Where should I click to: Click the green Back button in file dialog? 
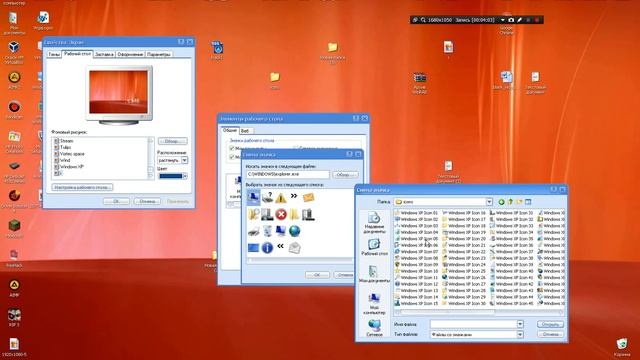tap(501, 202)
